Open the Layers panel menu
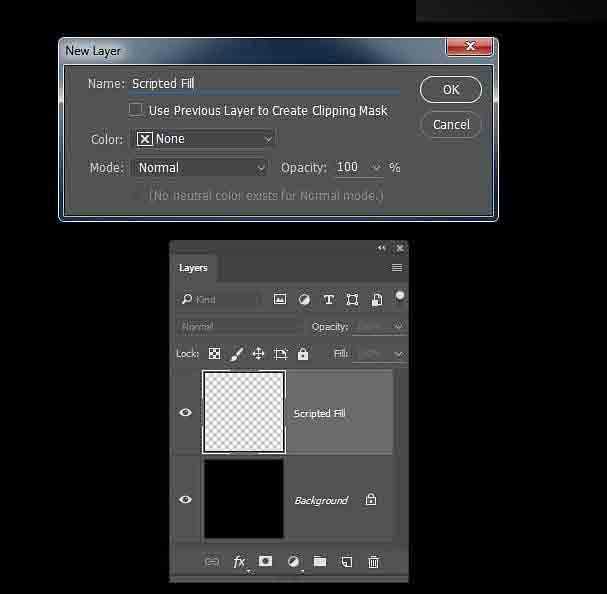The height and width of the screenshot is (594, 607). pyautogui.click(x=397, y=268)
